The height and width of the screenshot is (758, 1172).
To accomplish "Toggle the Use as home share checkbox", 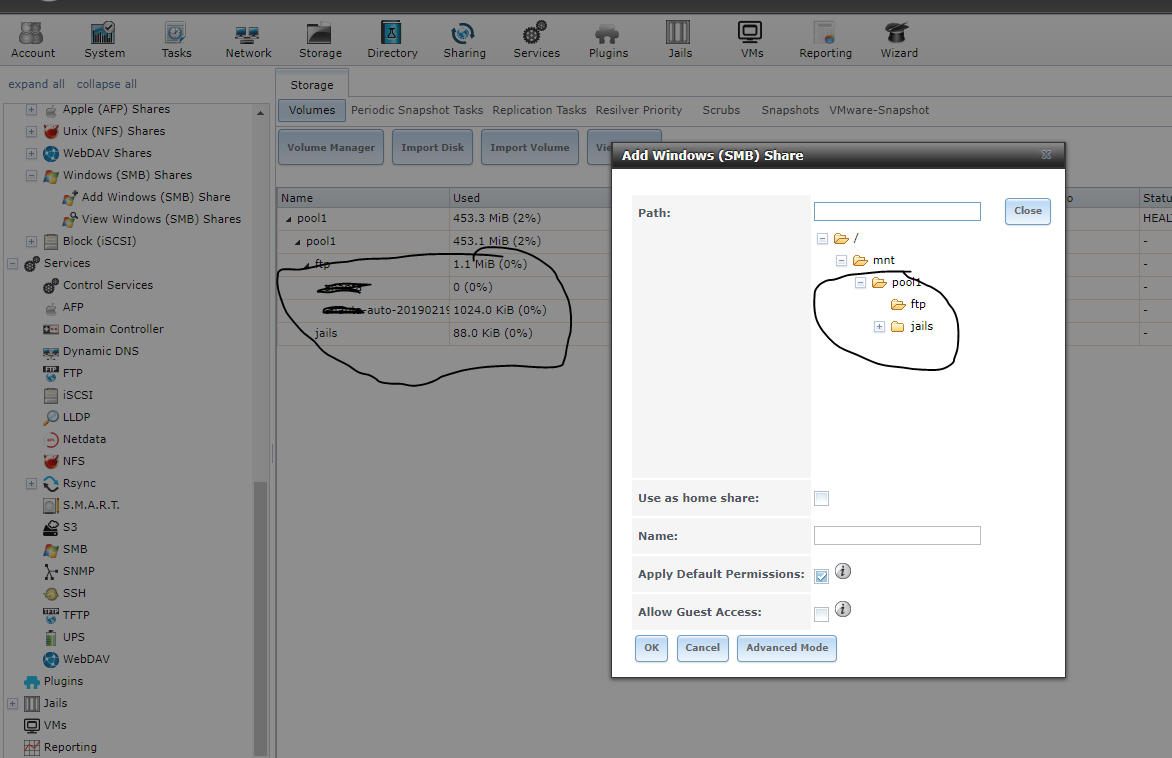I will click(821, 499).
